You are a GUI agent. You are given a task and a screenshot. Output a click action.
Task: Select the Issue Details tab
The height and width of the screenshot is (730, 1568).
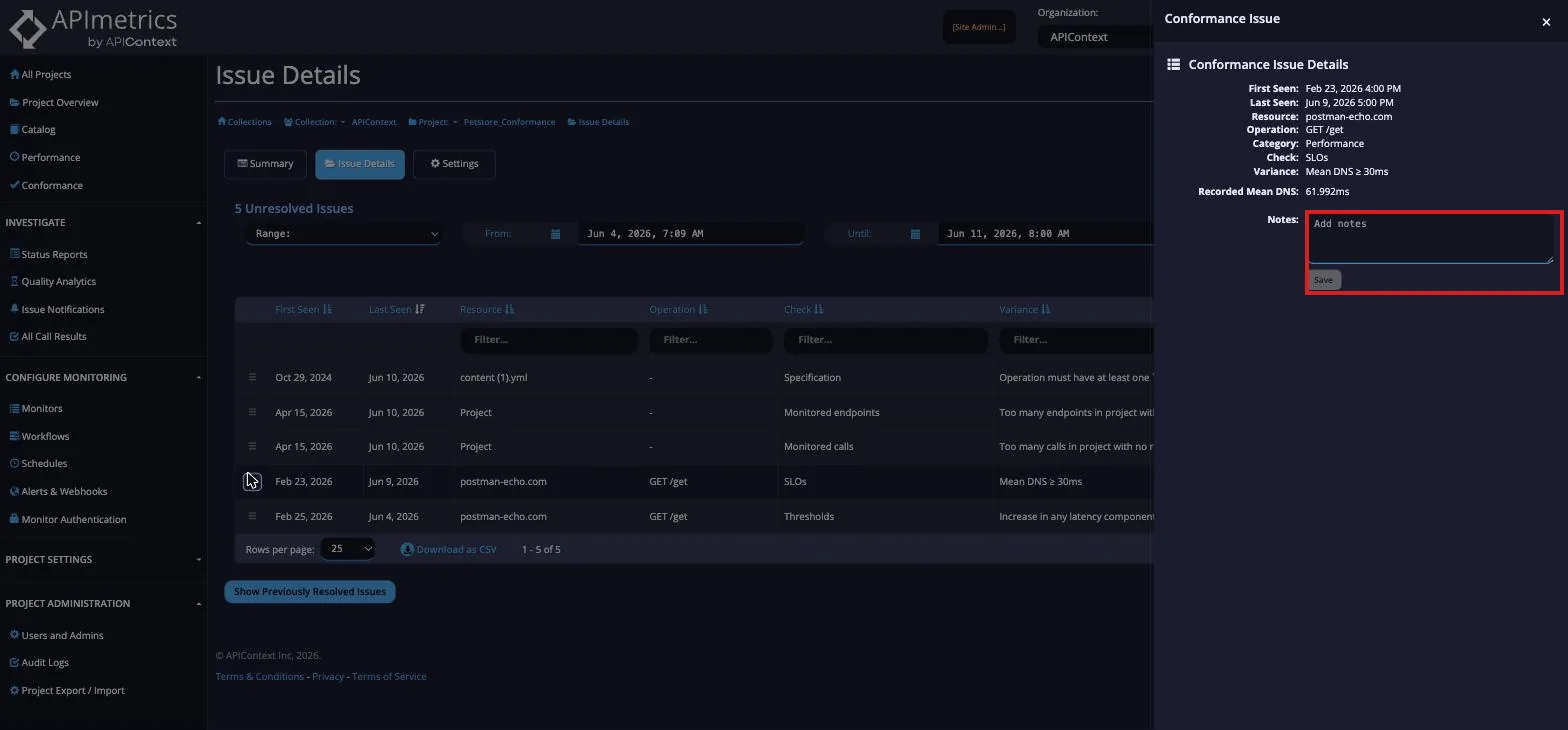pyautogui.click(x=360, y=164)
